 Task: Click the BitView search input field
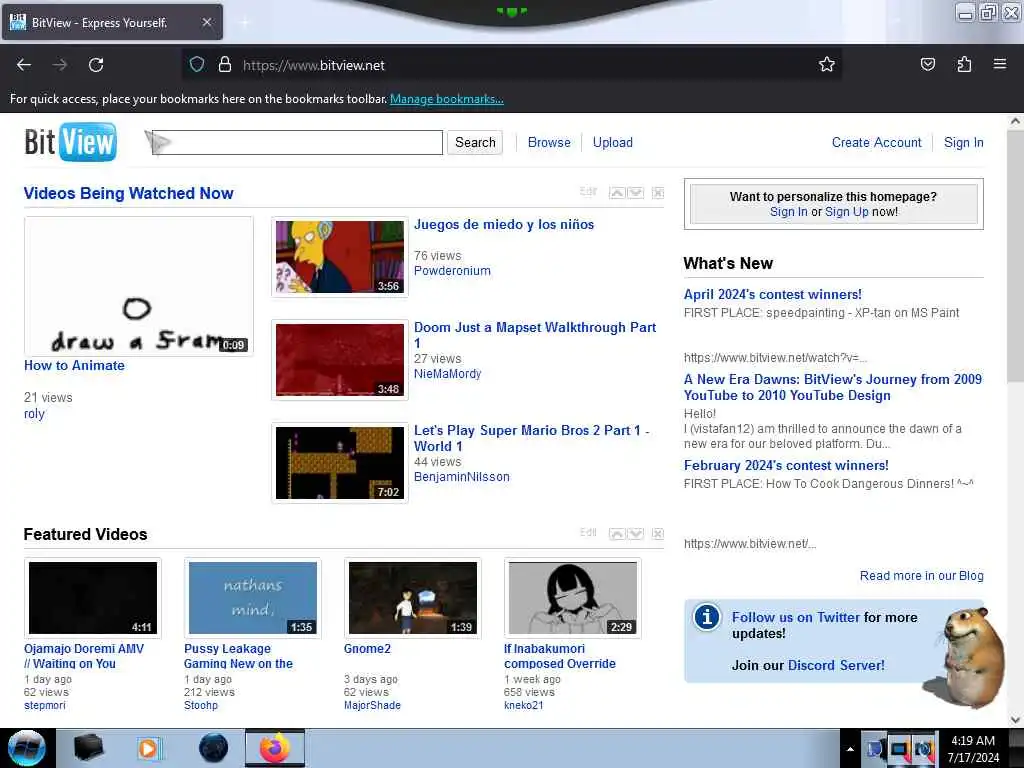point(297,142)
